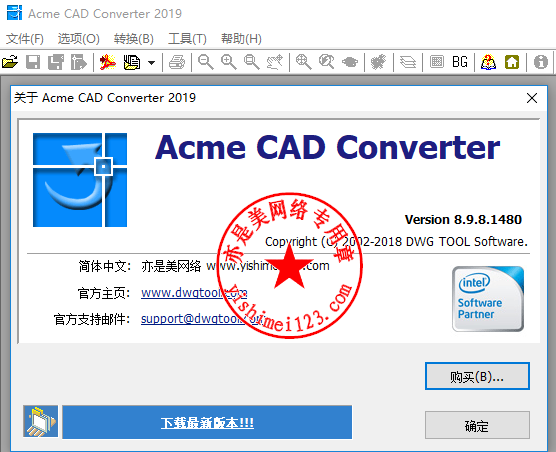Click the 确定 button
This screenshot has width=556, height=452.
477,425
